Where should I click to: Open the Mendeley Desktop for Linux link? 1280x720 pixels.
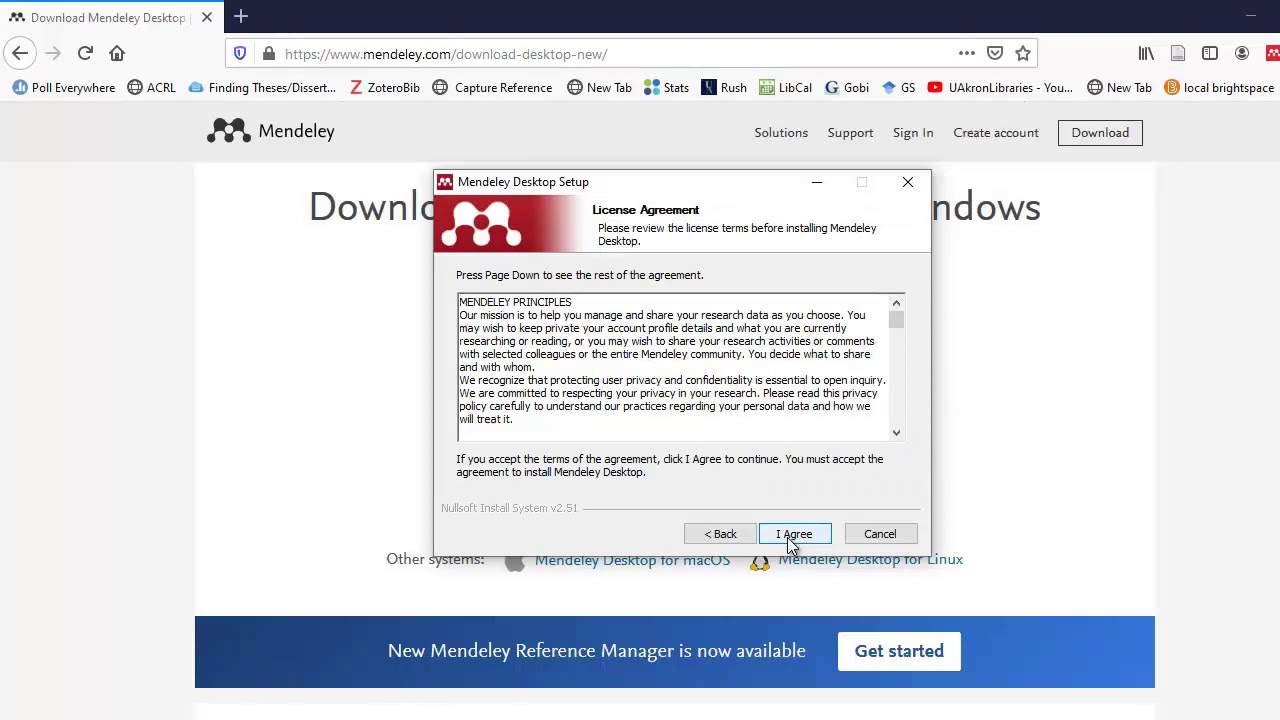coord(871,559)
